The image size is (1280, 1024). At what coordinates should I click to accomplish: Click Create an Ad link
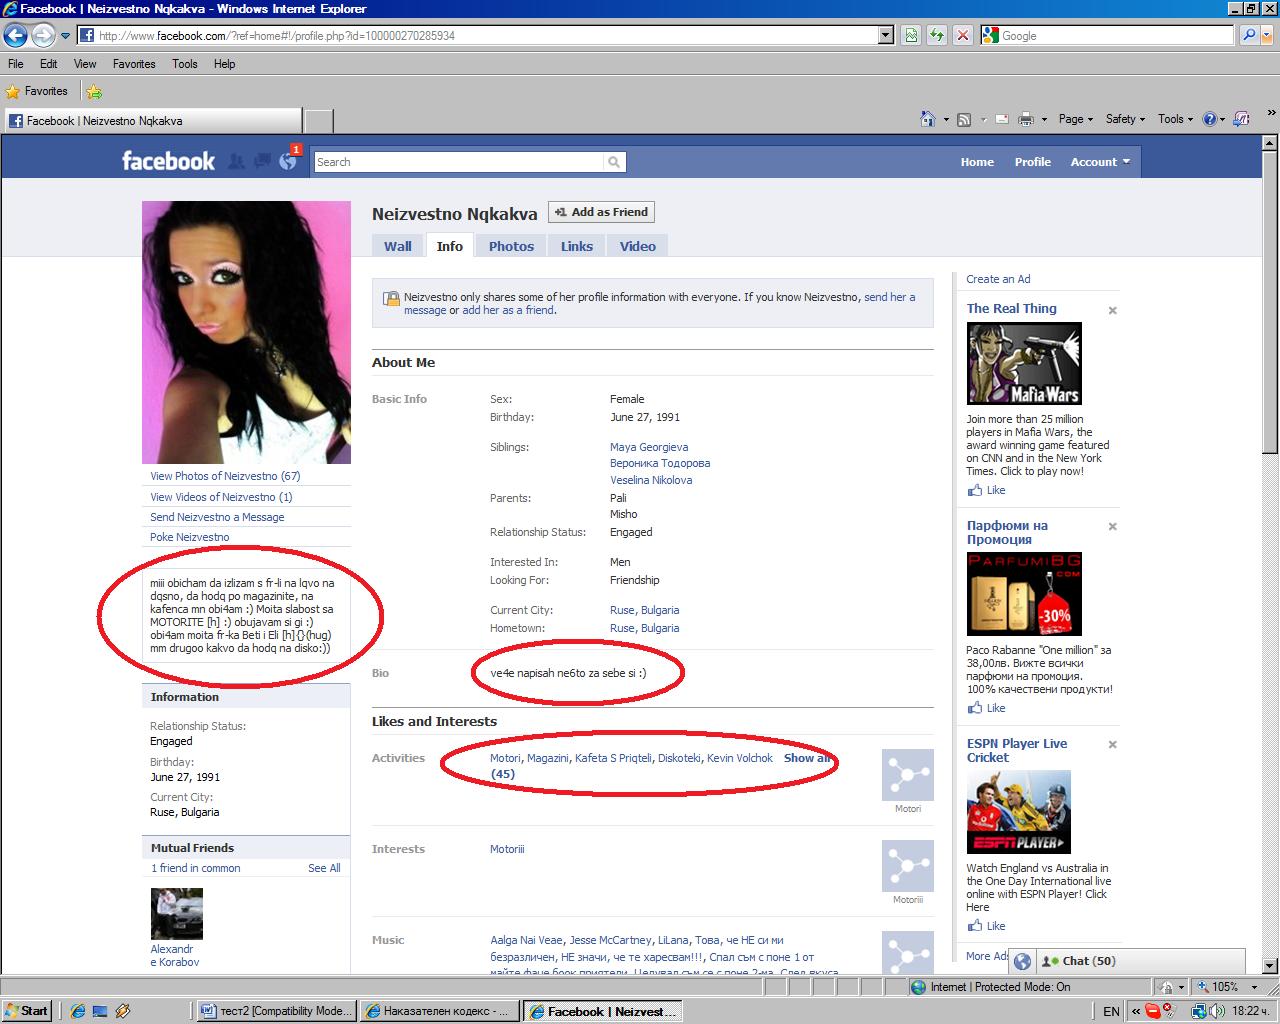click(998, 279)
